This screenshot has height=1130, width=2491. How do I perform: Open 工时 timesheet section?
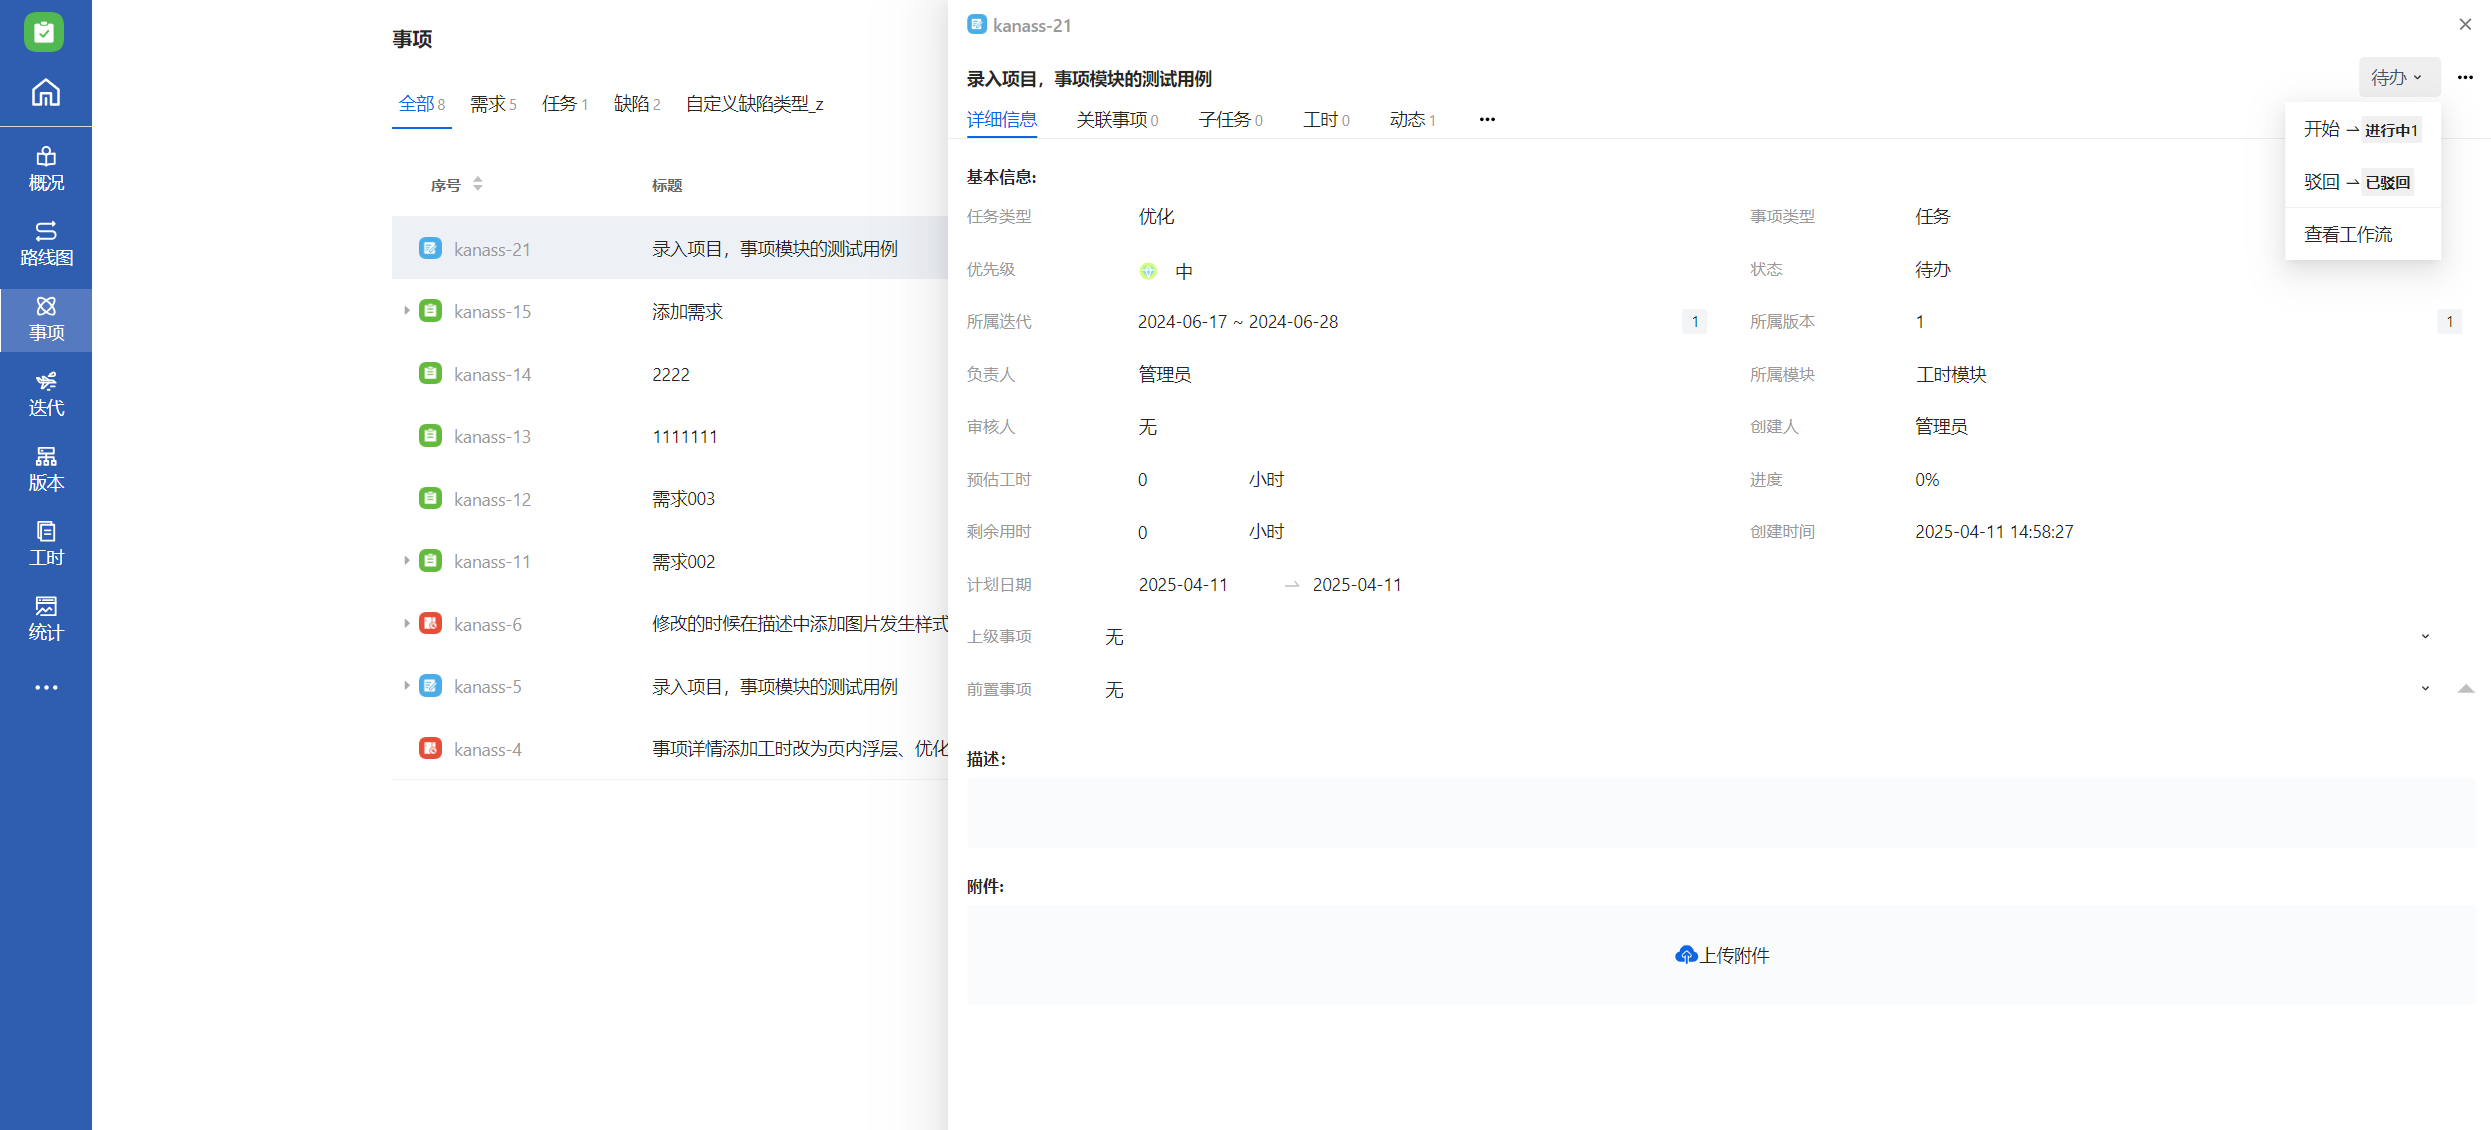click(46, 543)
